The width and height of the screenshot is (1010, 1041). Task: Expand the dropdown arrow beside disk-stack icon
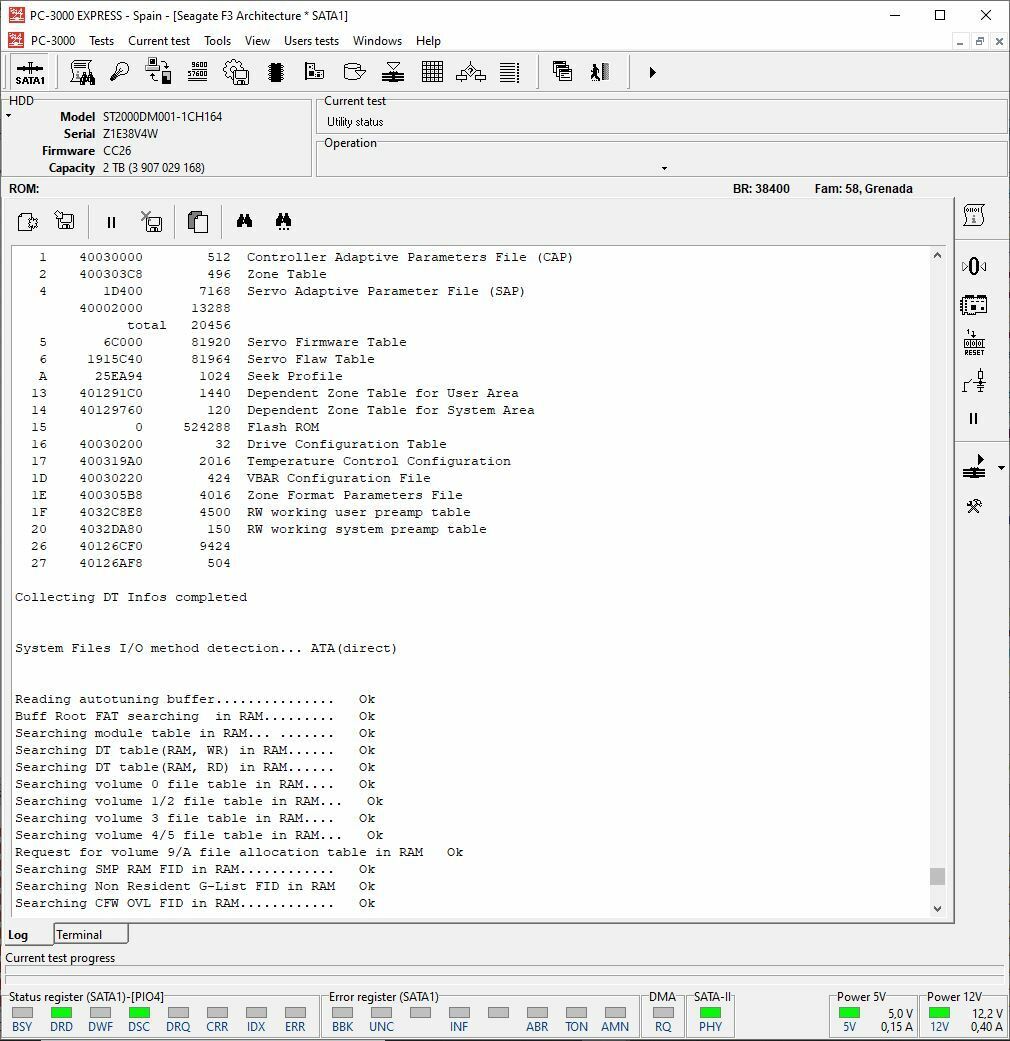1001,468
